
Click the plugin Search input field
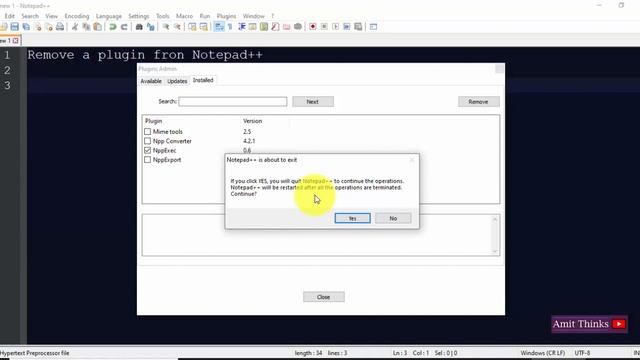(233, 101)
